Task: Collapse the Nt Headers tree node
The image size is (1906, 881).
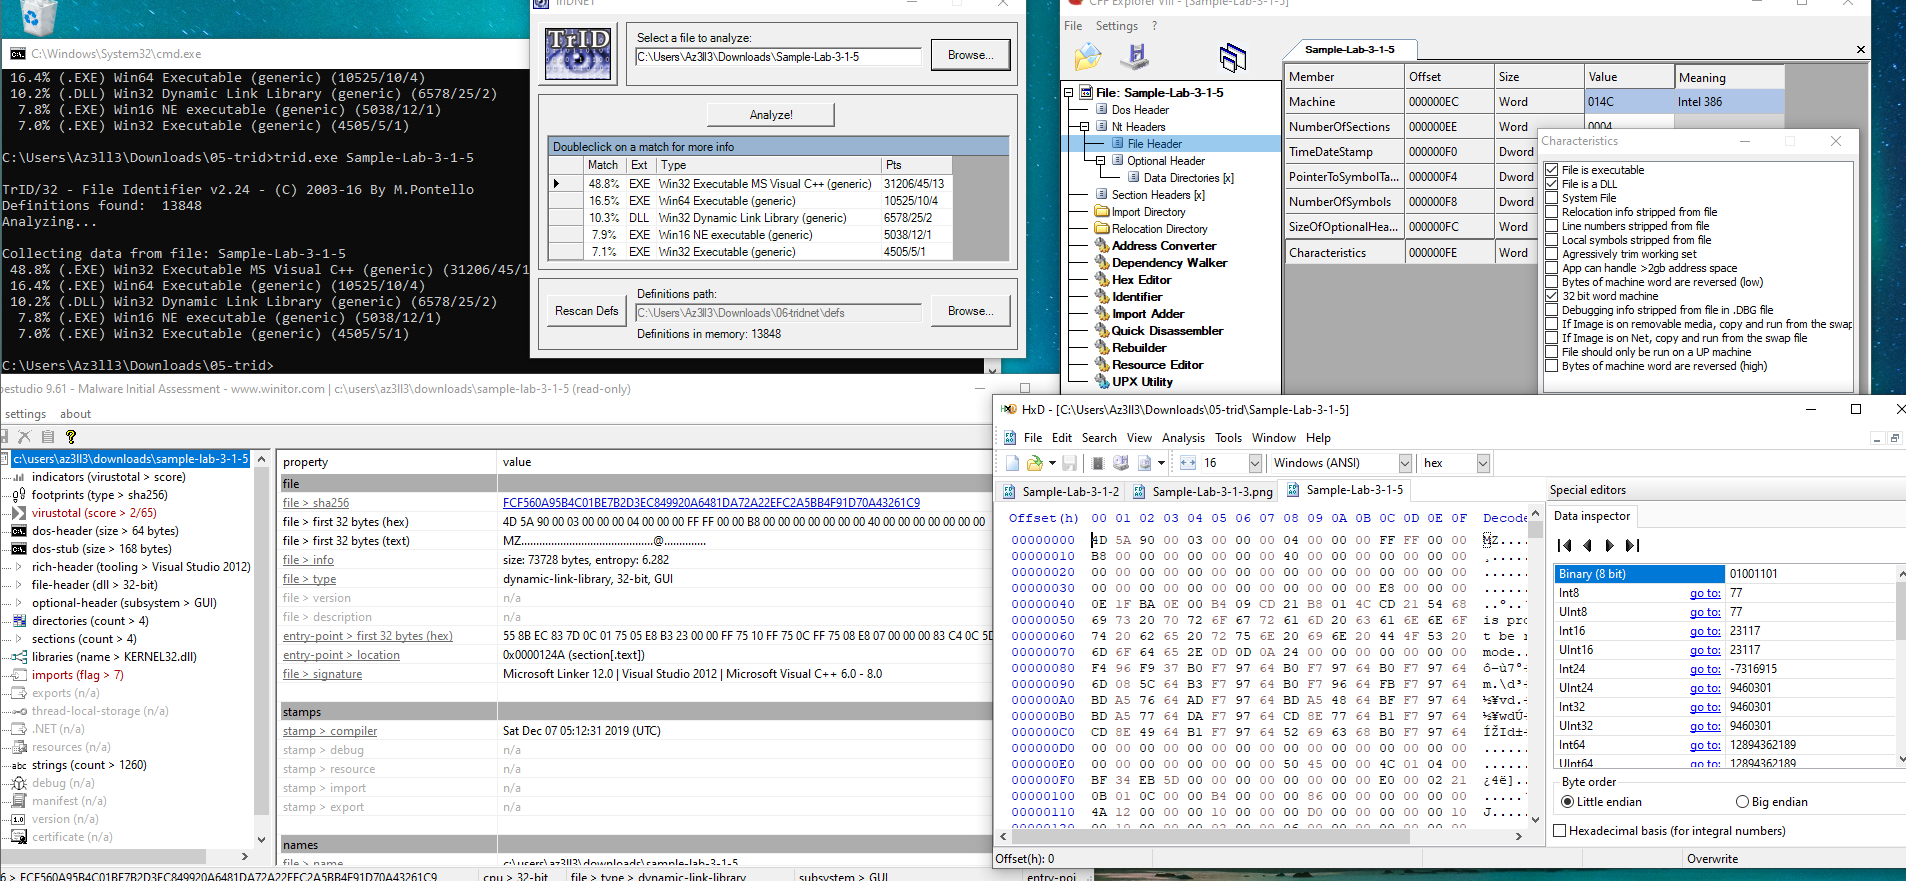Action: coord(1084,127)
